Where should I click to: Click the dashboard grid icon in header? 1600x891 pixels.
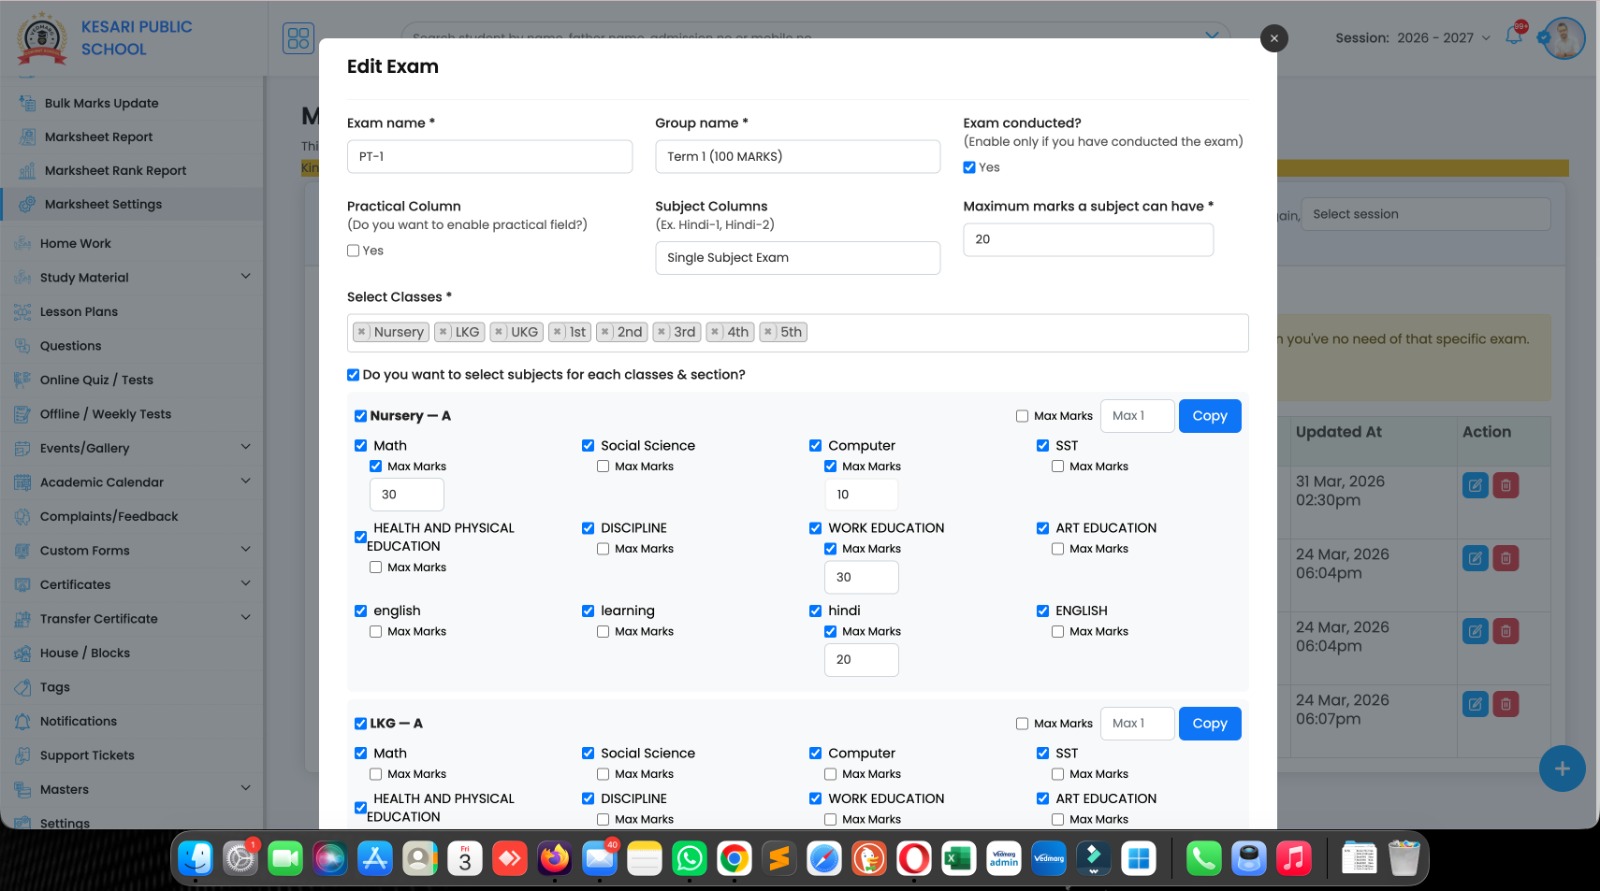pos(298,38)
